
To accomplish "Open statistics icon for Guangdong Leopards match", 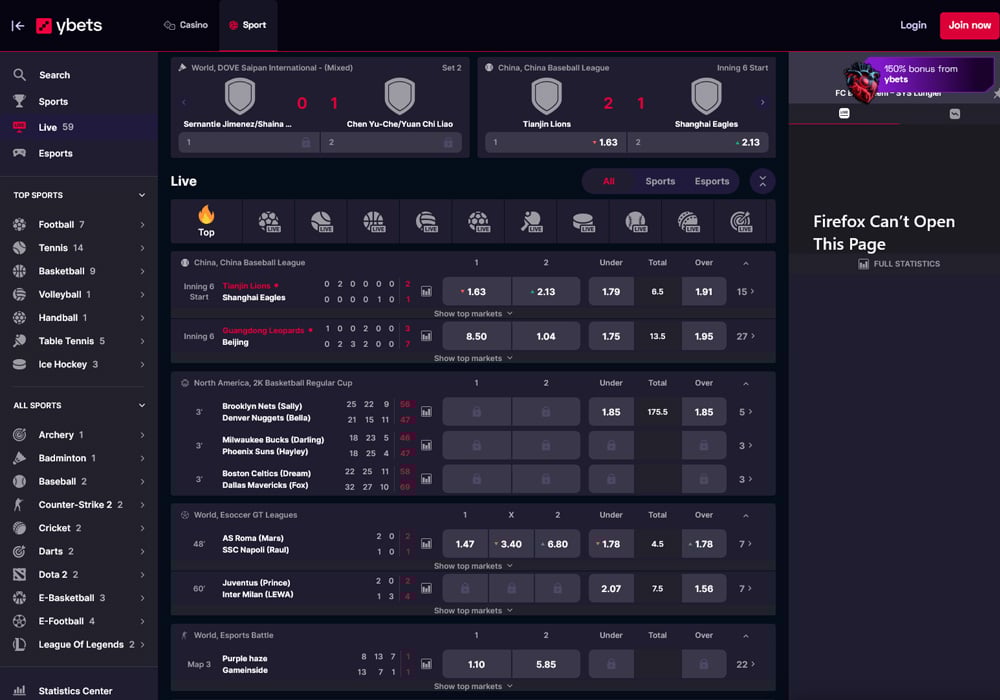I will pos(426,336).
